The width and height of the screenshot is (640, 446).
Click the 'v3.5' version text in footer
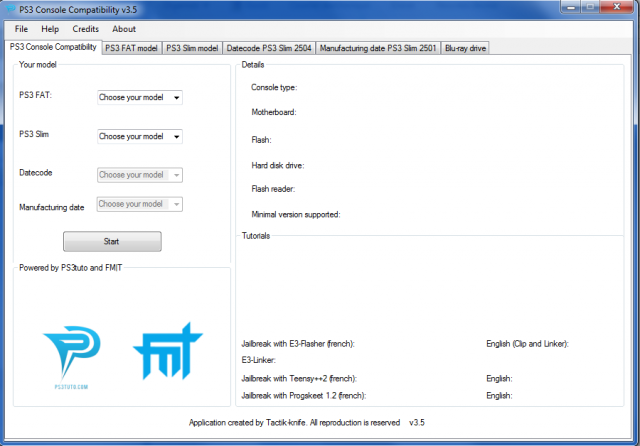[417, 422]
